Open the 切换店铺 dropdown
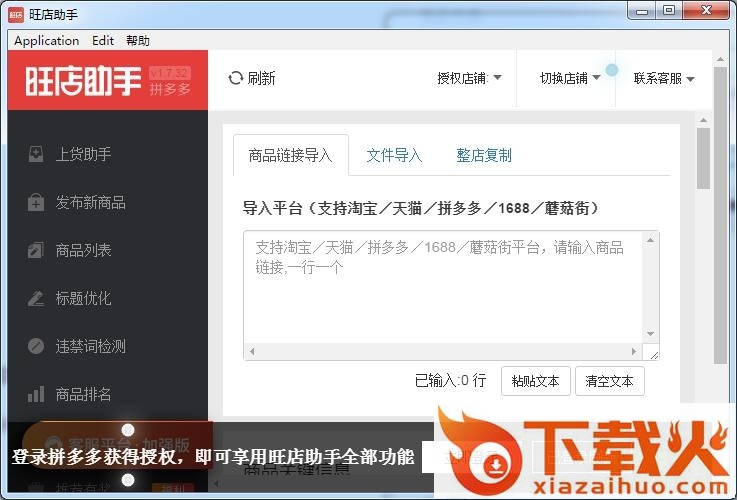The width and height of the screenshot is (737, 500). (x=570, y=78)
